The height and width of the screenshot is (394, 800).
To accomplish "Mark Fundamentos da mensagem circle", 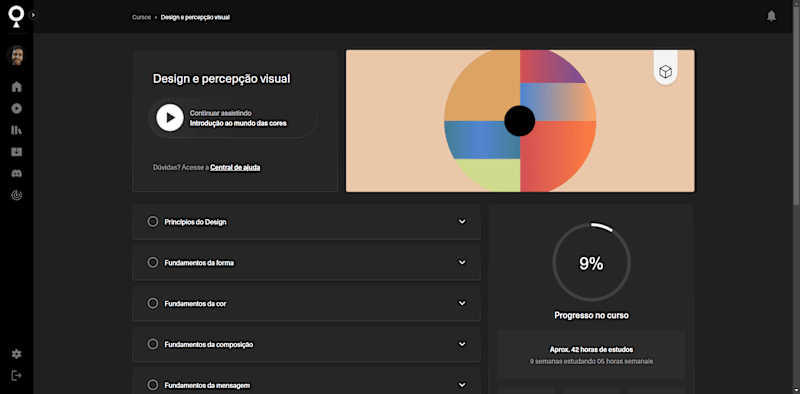I will [x=153, y=385].
